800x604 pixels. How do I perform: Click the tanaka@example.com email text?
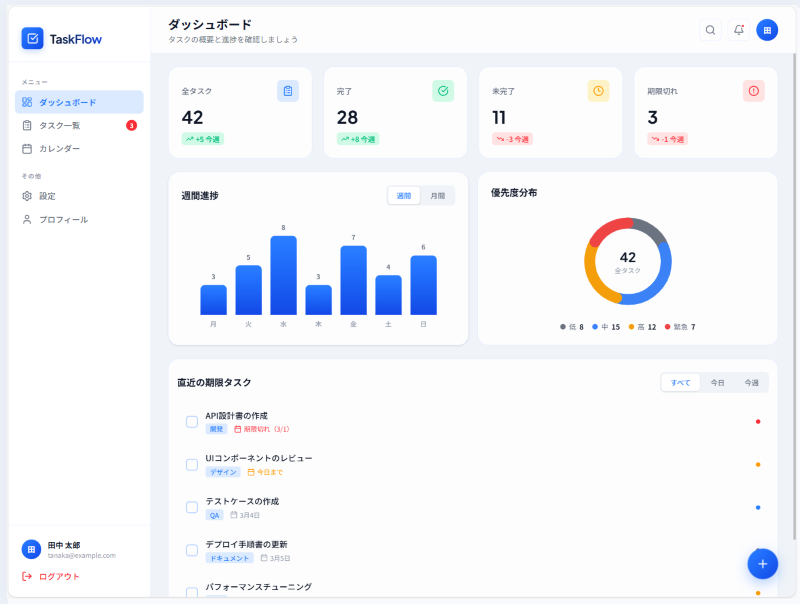tap(82, 556)
